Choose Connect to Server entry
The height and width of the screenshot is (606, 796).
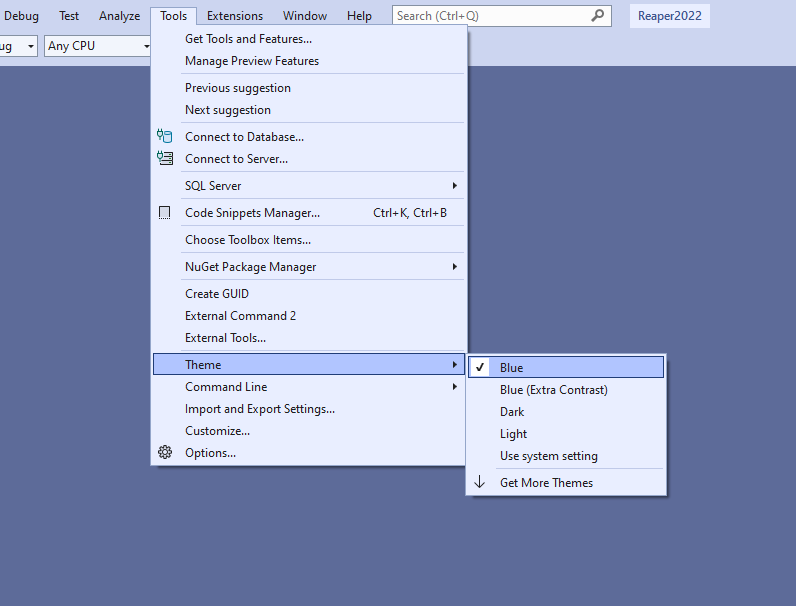309,159
